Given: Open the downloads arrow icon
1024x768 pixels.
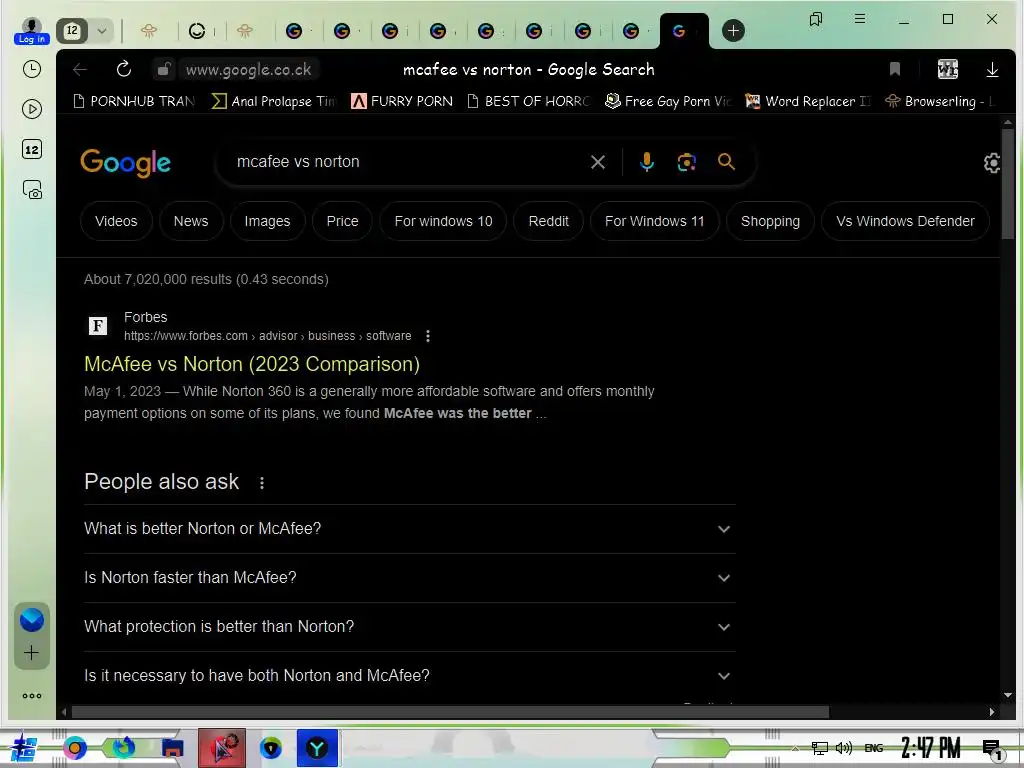Looking at the screenshot, I should pyautogui.click(x=992, y=69).
